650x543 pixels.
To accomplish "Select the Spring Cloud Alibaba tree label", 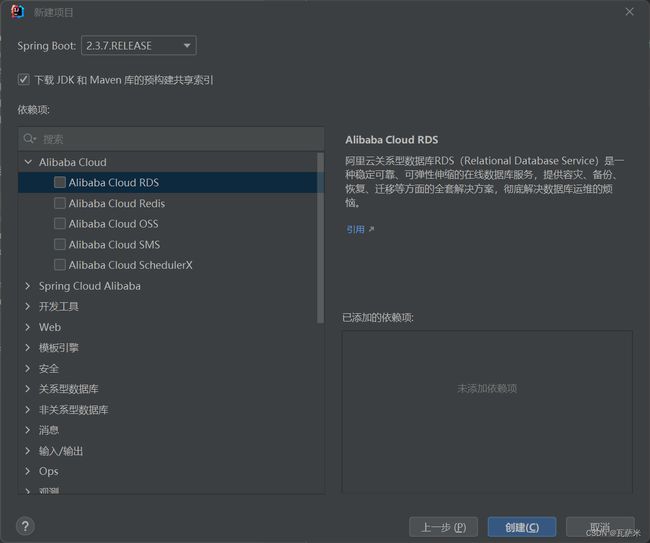I will tap(90, 286).
